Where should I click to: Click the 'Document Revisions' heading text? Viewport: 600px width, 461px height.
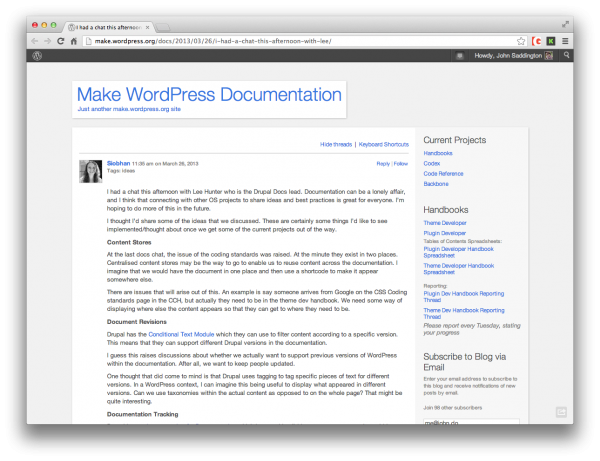(x=137, y=322)
